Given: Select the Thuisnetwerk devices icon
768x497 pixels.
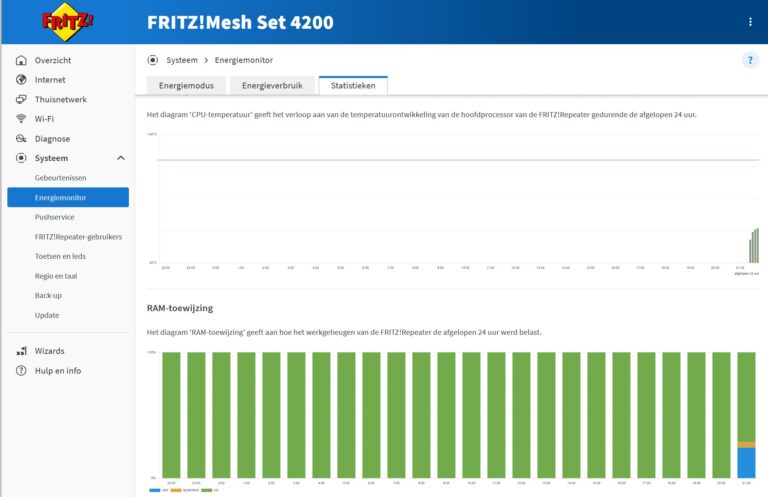Looking at the screenshot, I should [21, 100].
